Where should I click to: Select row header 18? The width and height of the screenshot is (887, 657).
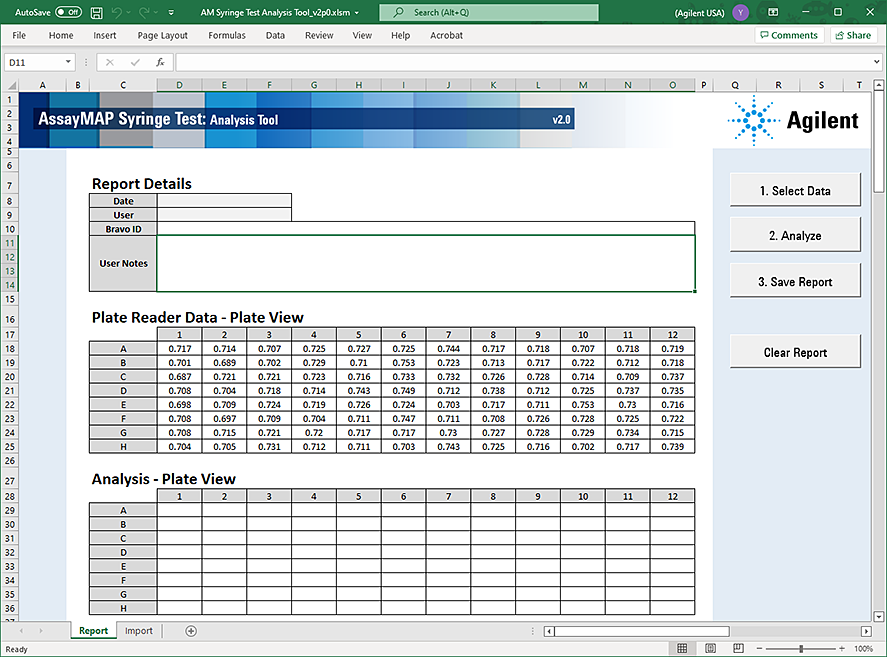10,349
